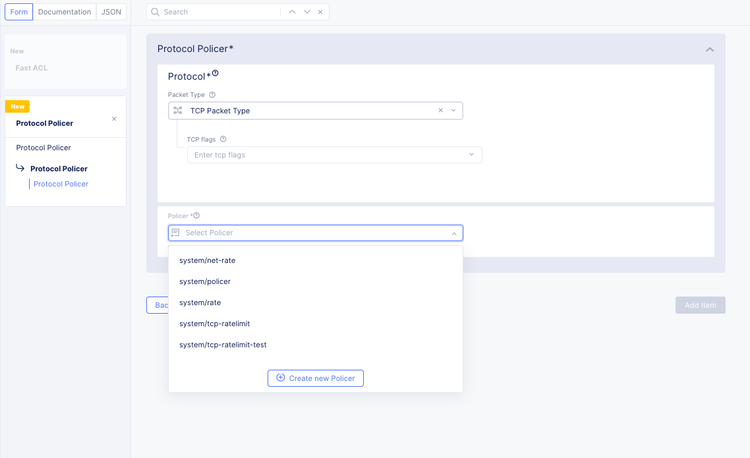Screen dimensions: 750x458
Task: Click the search magnifier icon
Action: coord(155,12)
